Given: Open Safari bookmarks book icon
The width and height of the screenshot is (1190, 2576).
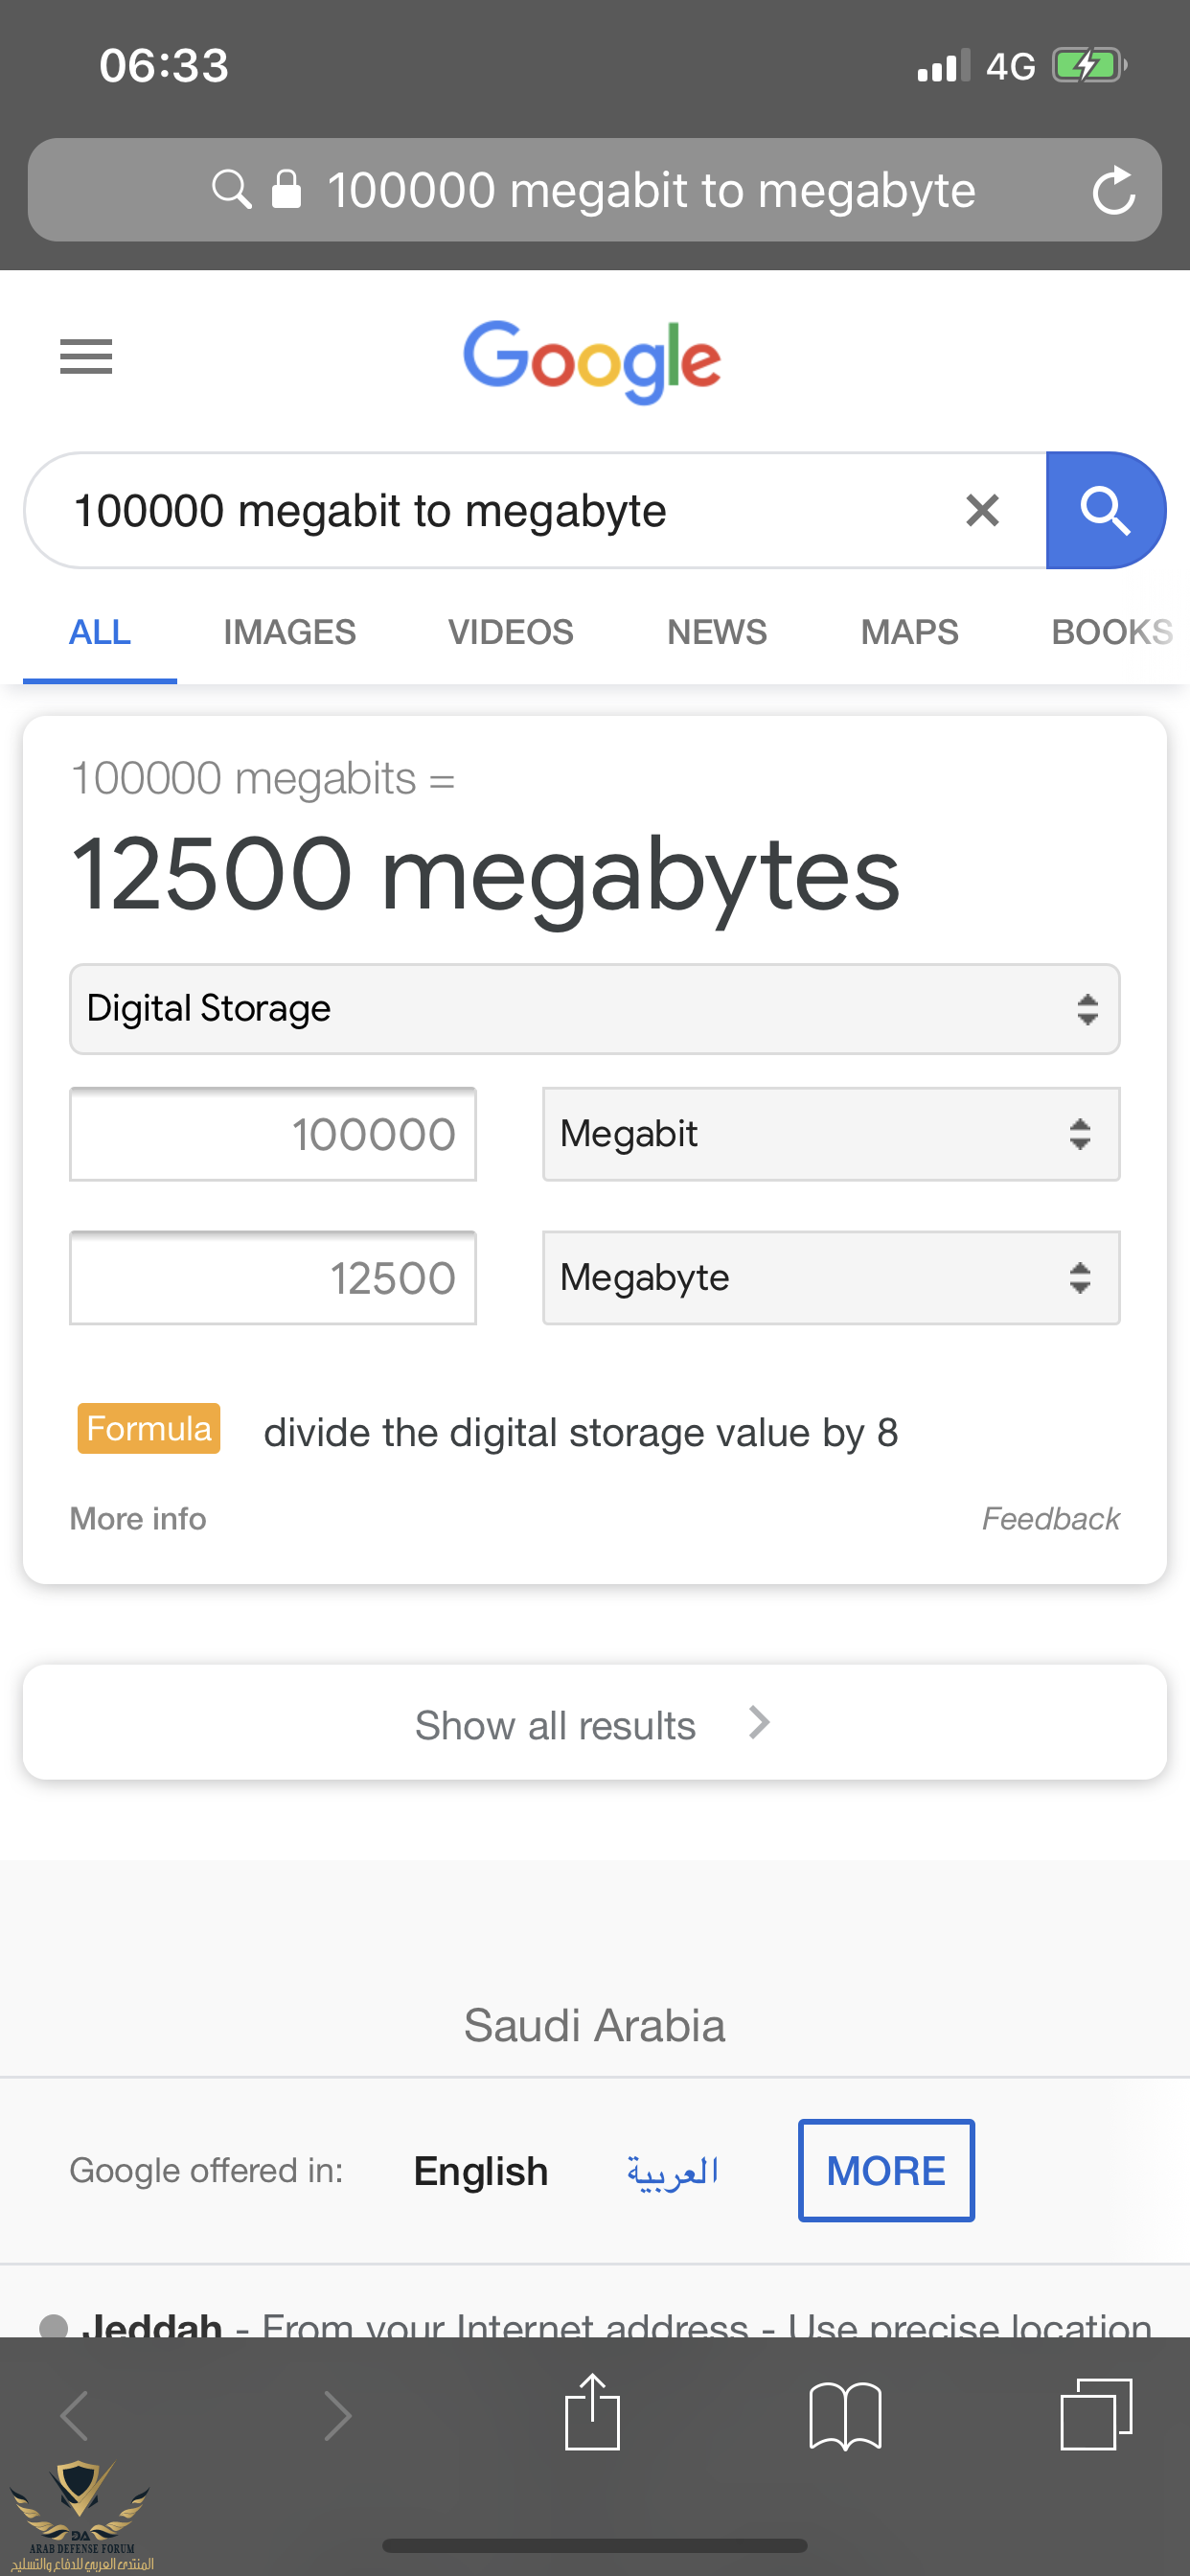Looking at the screenshot, I should click(x=845, y=2416).
